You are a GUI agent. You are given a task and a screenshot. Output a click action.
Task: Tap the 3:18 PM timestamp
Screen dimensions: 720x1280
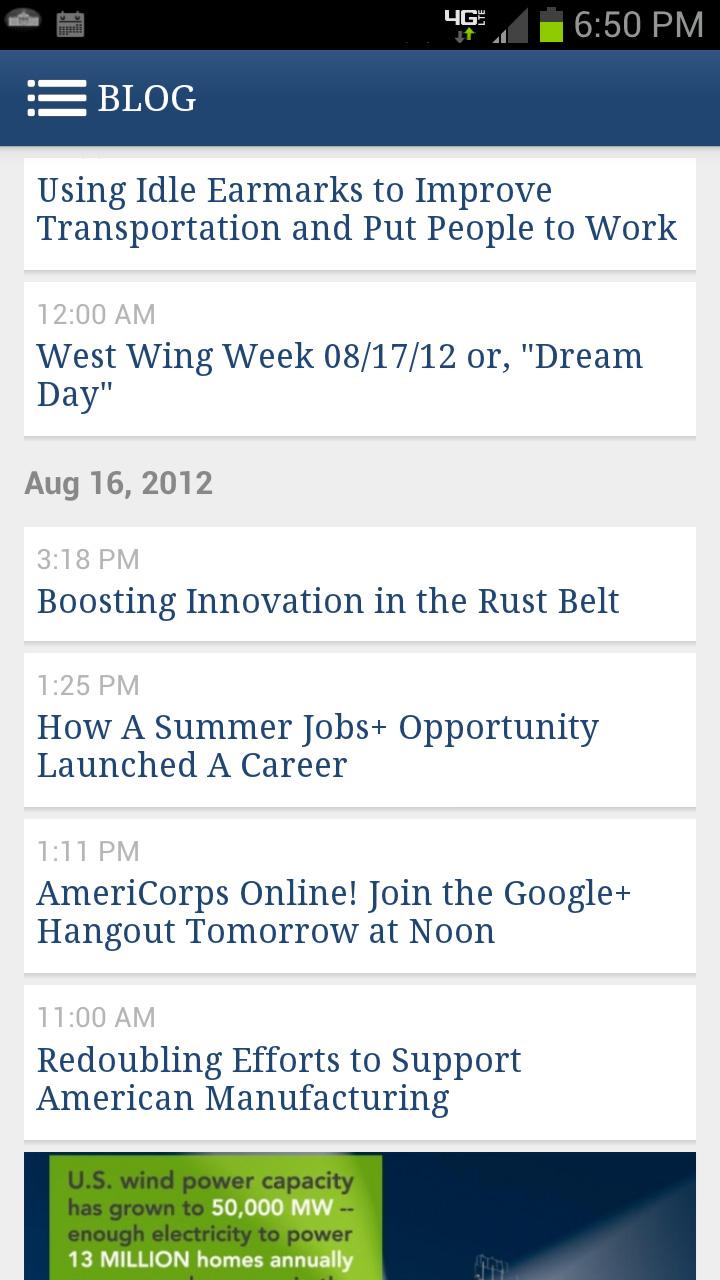pos(88,559)
